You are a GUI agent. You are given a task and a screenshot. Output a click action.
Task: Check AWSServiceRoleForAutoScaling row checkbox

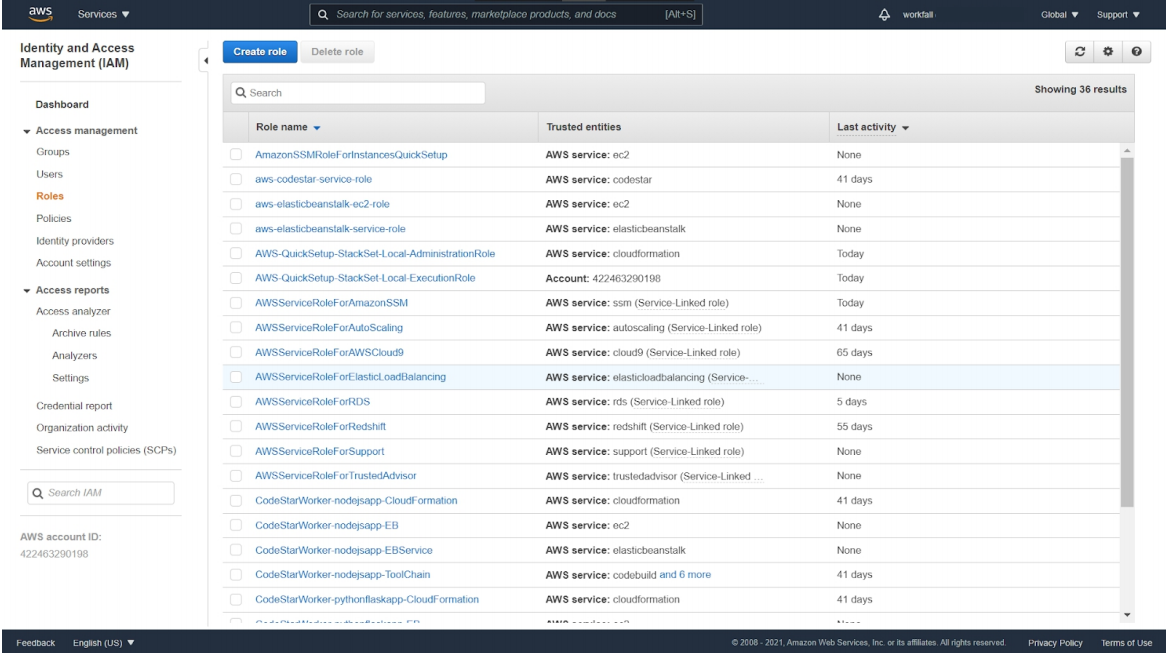(x=236, y=327)
